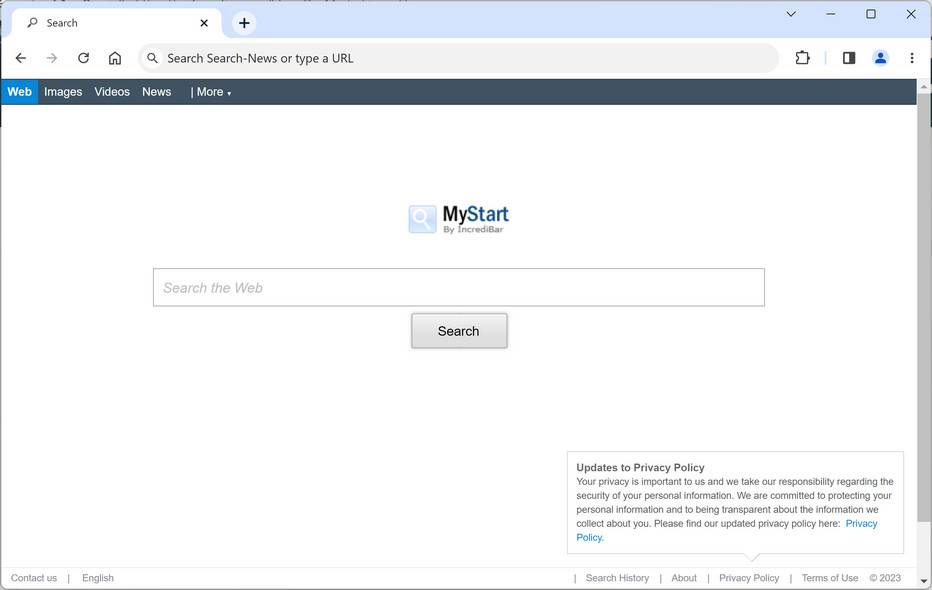Click the MyStart logo

[x=458, y=216]
